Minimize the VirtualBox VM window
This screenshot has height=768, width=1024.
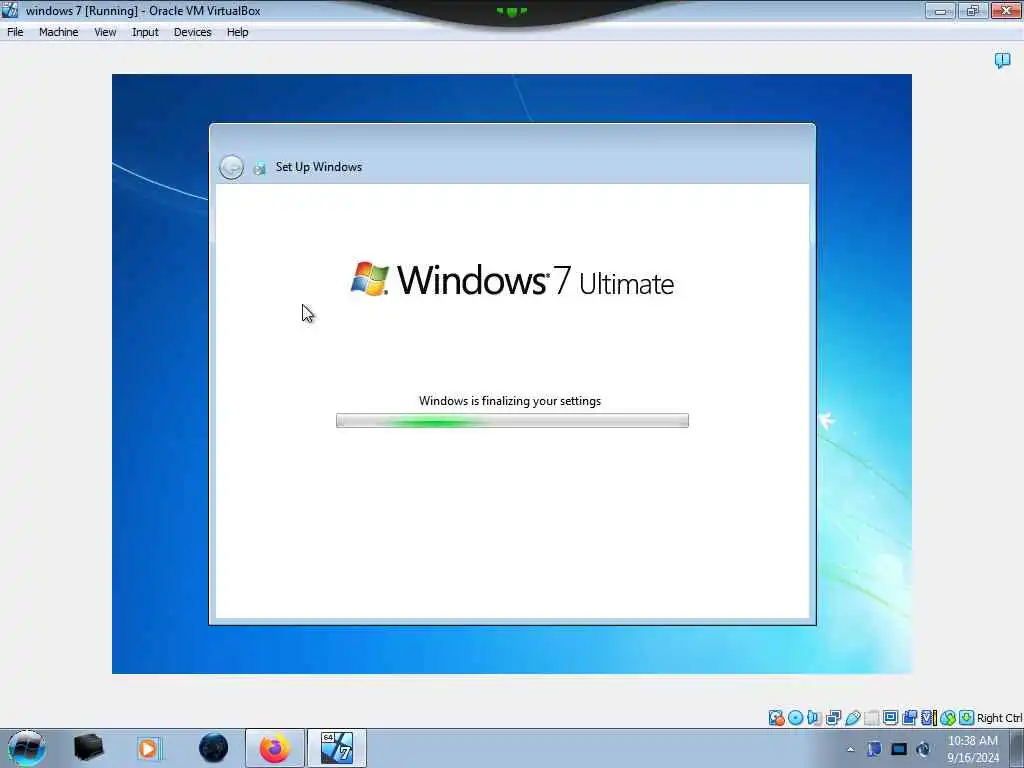tap(940, 10)
